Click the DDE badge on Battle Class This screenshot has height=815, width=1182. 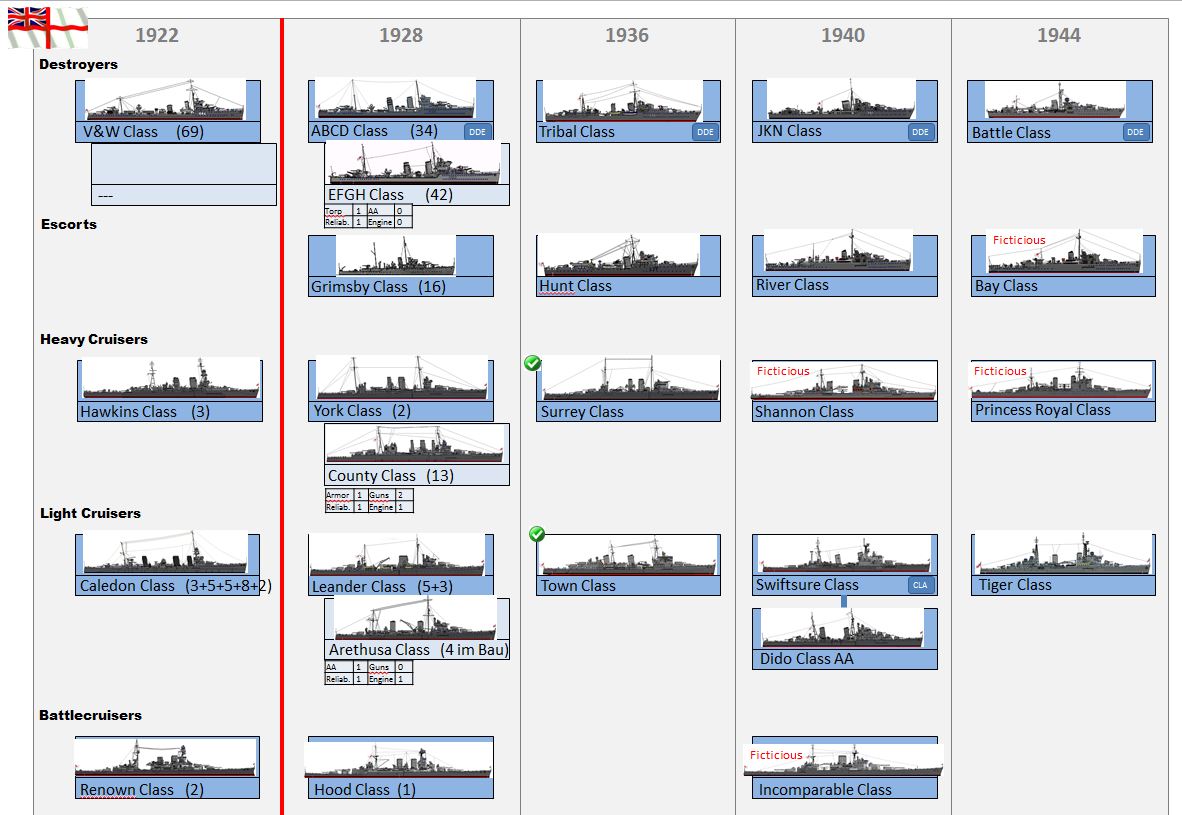click(x=1135, y=132)
